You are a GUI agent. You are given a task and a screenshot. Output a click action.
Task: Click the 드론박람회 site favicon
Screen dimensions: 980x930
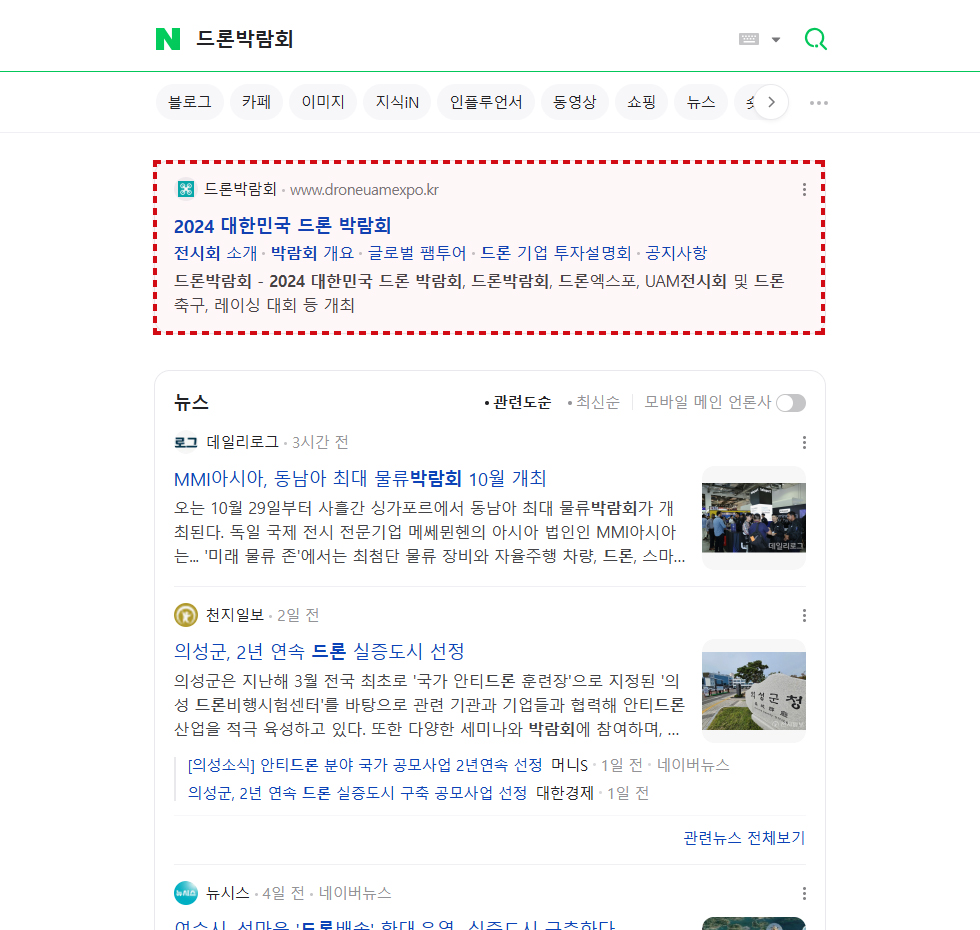coord(186,189)
